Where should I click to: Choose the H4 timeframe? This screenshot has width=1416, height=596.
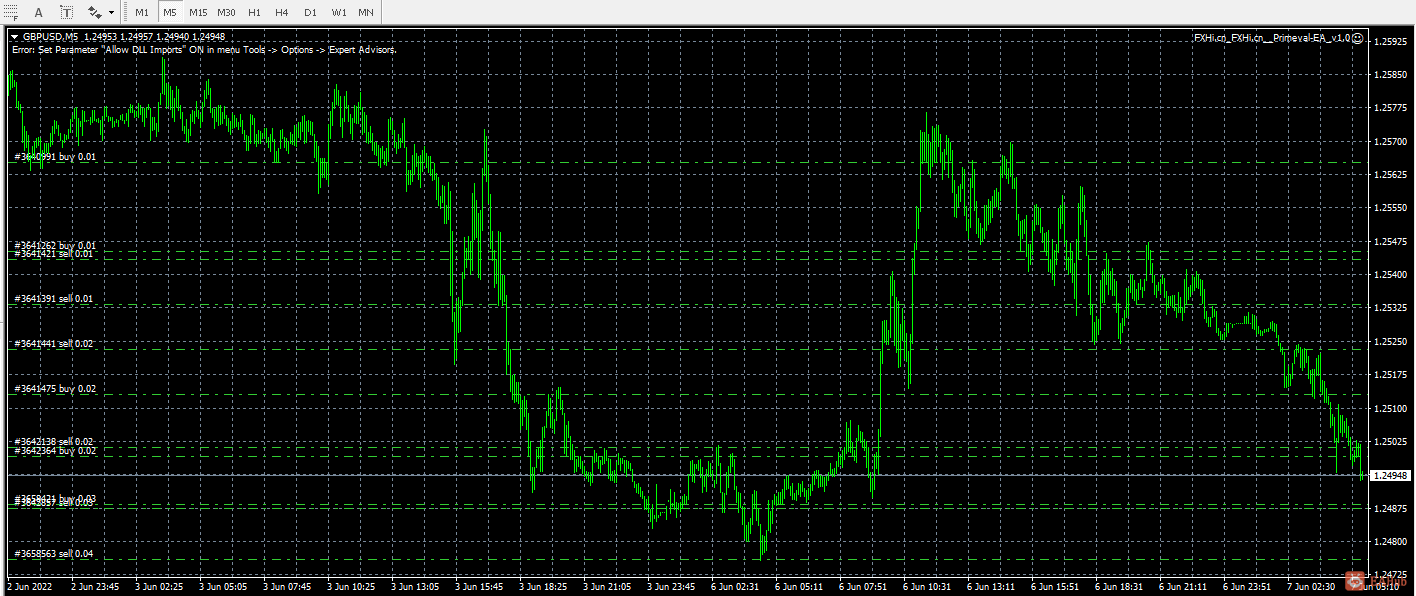tap(282, 12)
